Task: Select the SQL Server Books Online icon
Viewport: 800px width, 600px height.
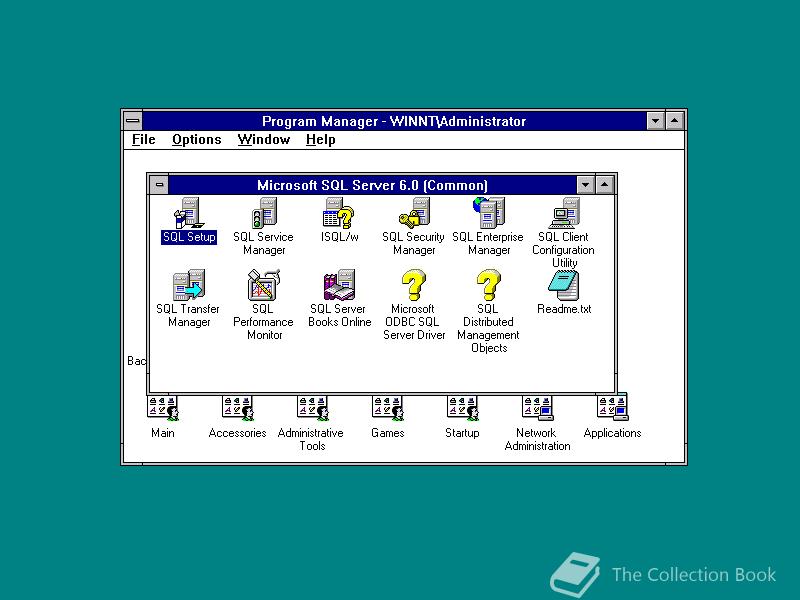Action: pyautogui.click(x=339, y=285)
